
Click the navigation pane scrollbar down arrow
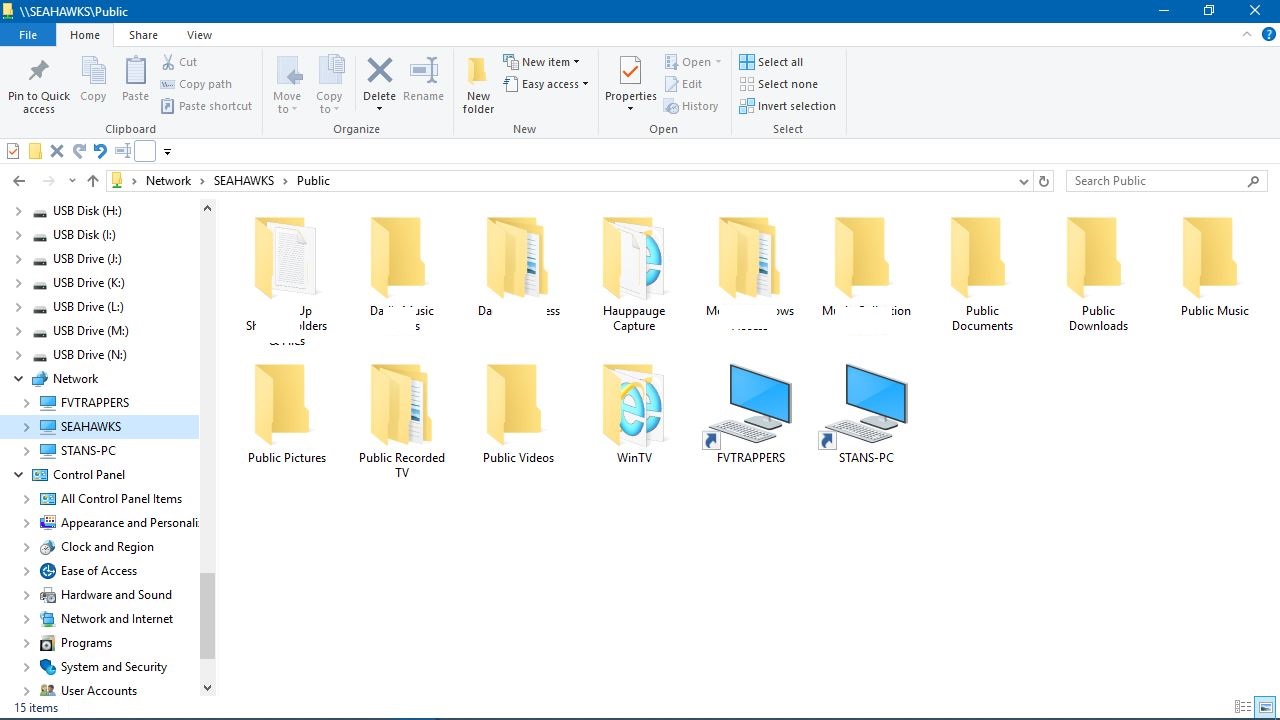coord(207,688)
